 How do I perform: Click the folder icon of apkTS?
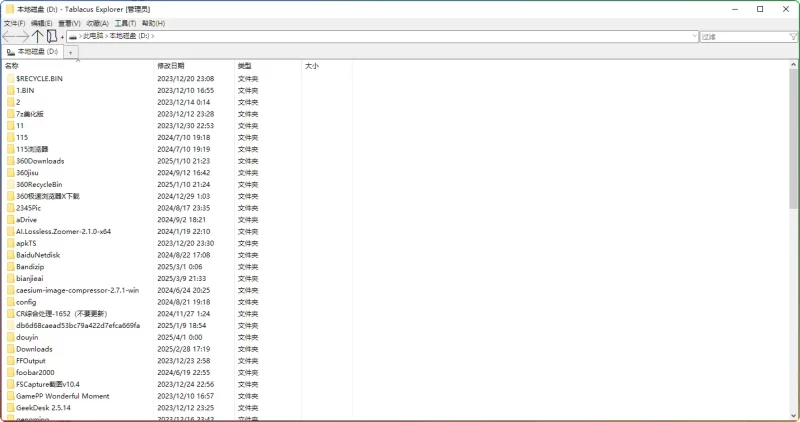click(x=11, y=243)
